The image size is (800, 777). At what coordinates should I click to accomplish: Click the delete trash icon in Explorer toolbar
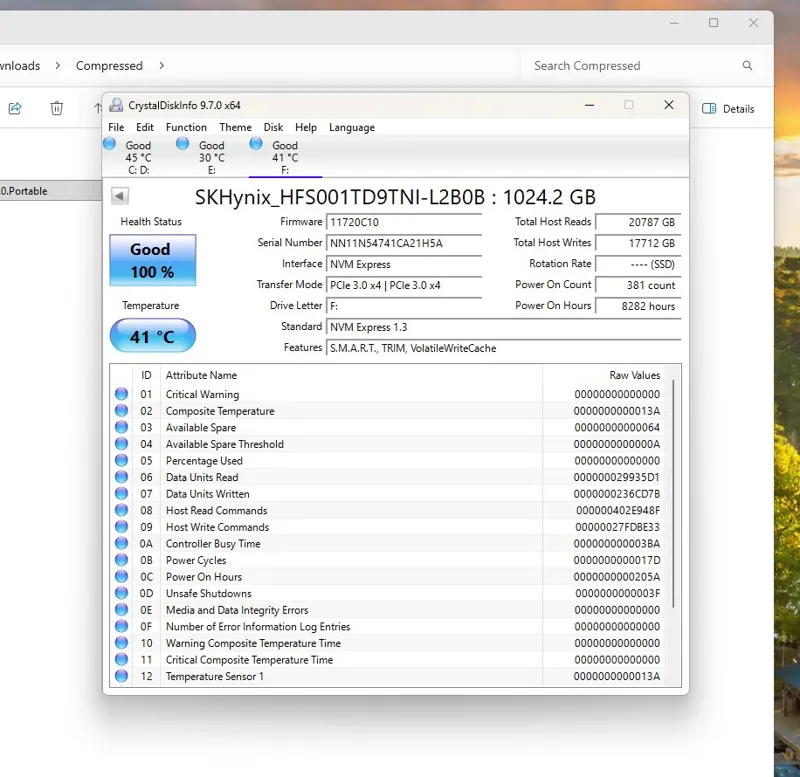[57, 108]
